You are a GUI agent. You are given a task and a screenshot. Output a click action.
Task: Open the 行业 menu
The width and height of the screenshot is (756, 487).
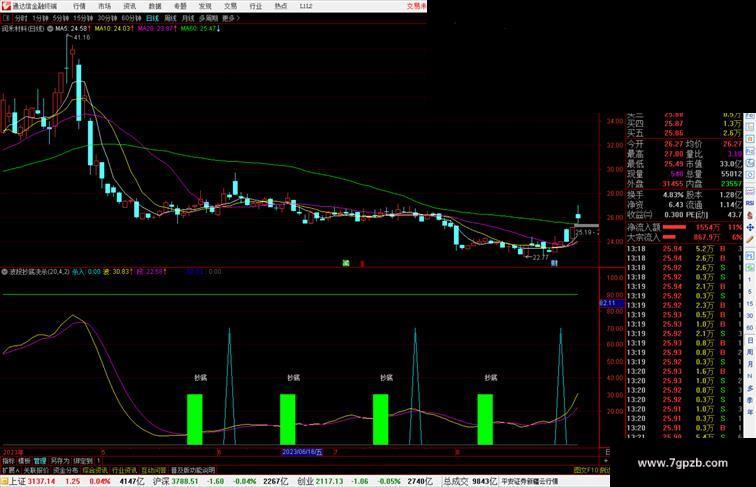(256, 6)
